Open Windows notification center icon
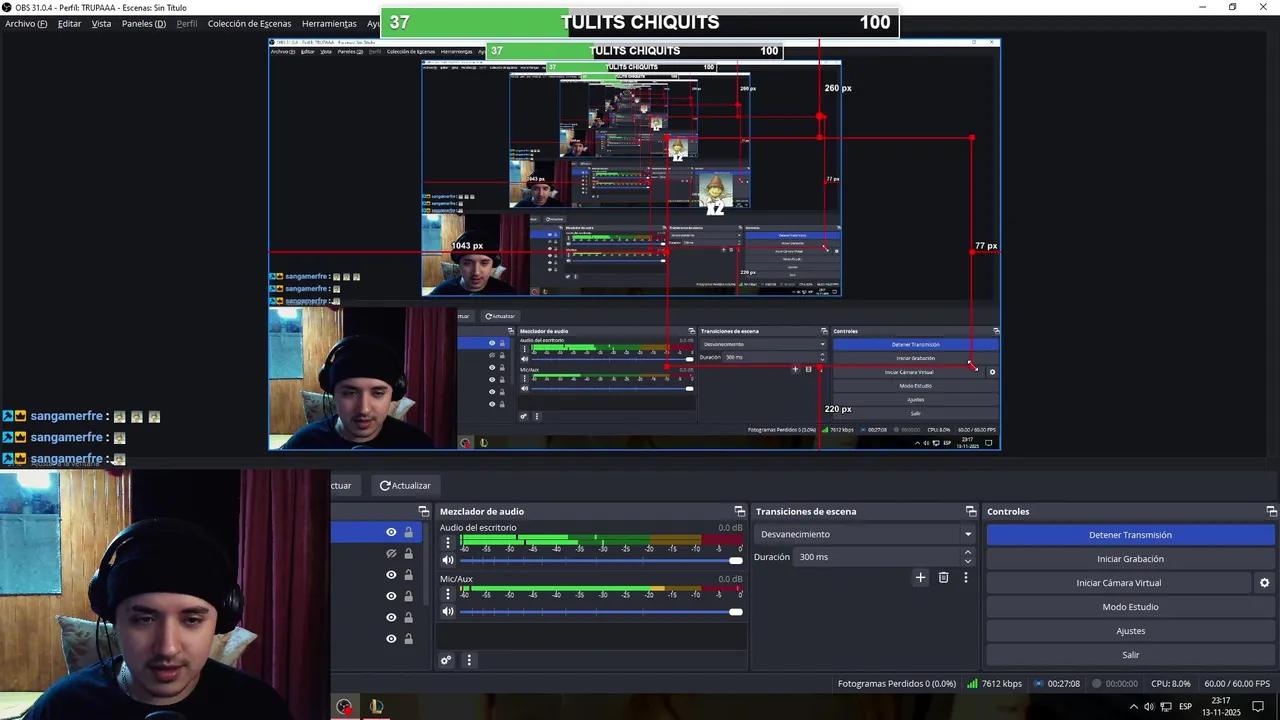Screen dimensions: 1280x720 click(x=1258, y=707)
